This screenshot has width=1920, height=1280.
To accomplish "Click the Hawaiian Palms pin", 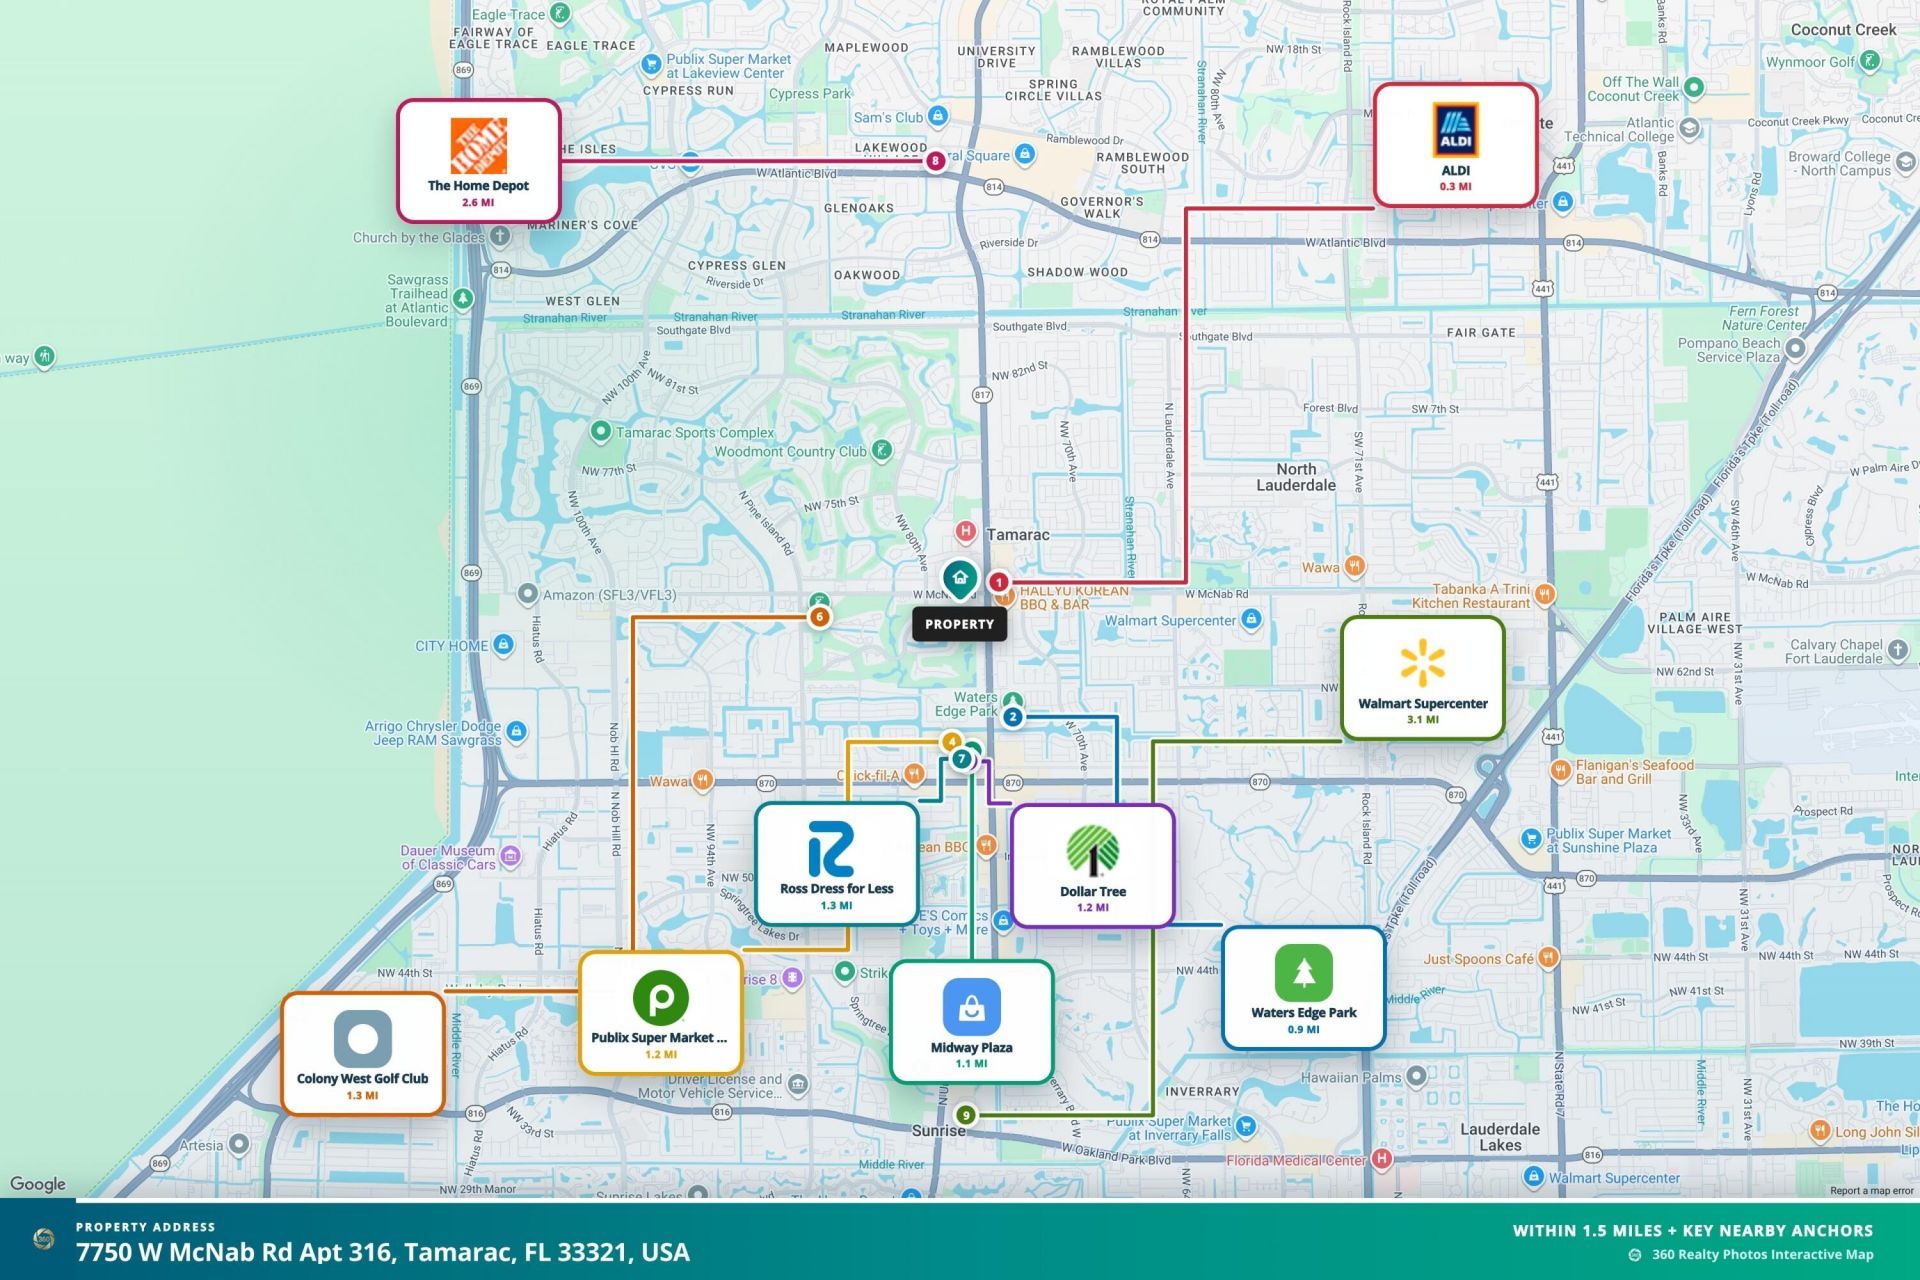I will pyautogui.click(x=1416, y=1077).
